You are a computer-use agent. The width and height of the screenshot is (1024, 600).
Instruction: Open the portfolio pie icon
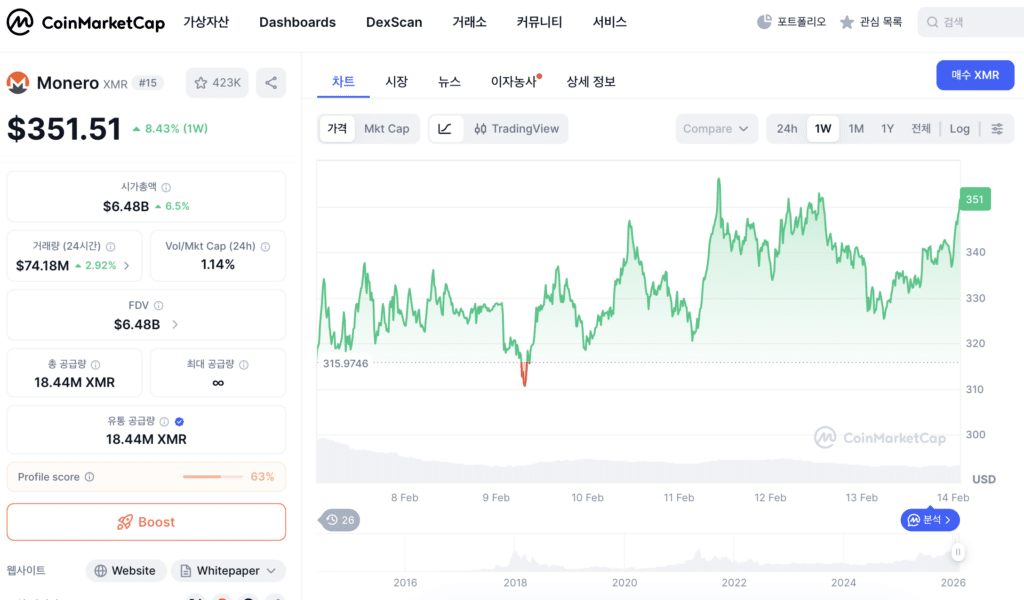click(x=764, y=22)
